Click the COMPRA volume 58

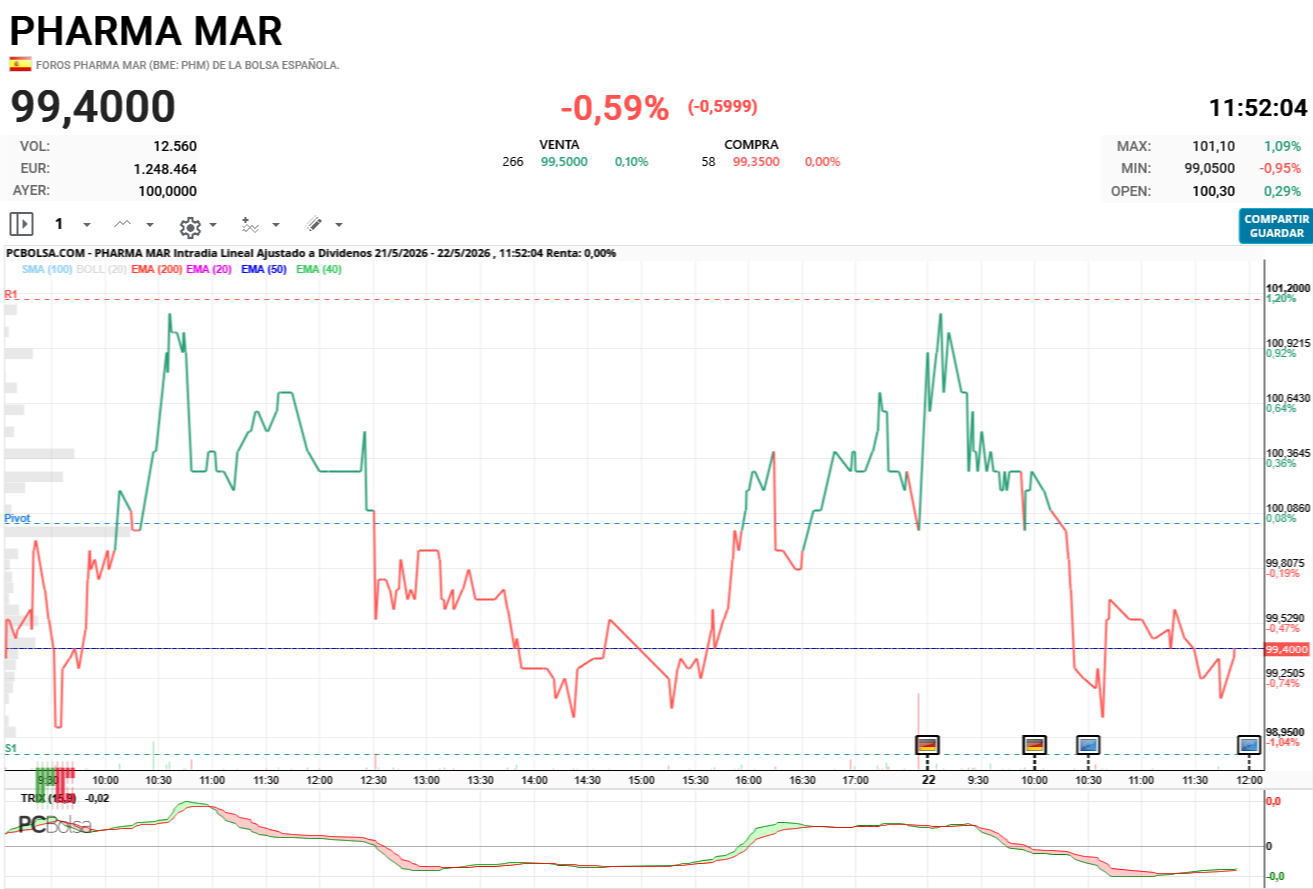[x=708, y=162]
